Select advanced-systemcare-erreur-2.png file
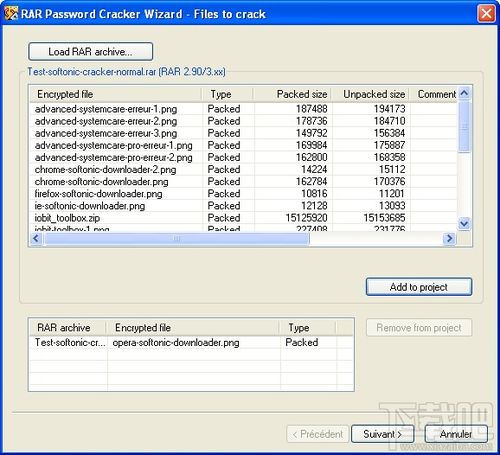The height and width of the screenshot is (455, 500). [106, 121]
